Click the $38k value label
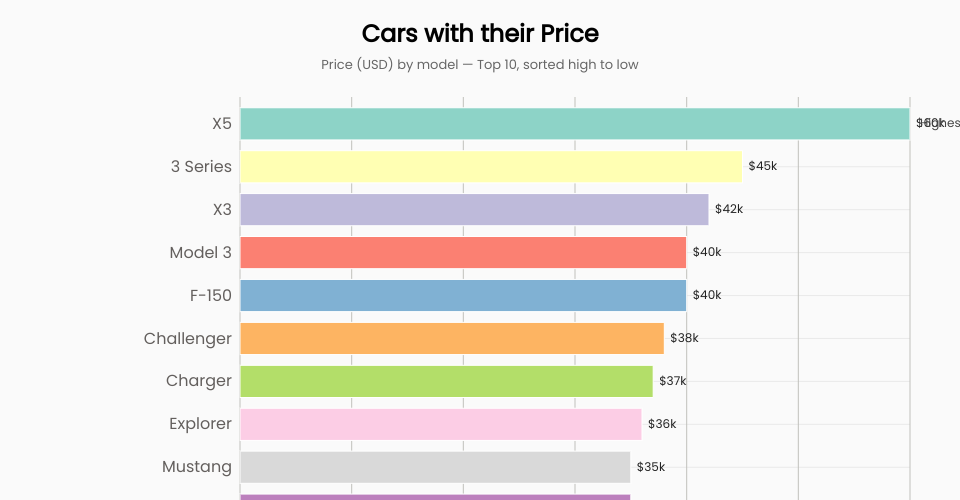960x500 pixels. coord(684,338)
